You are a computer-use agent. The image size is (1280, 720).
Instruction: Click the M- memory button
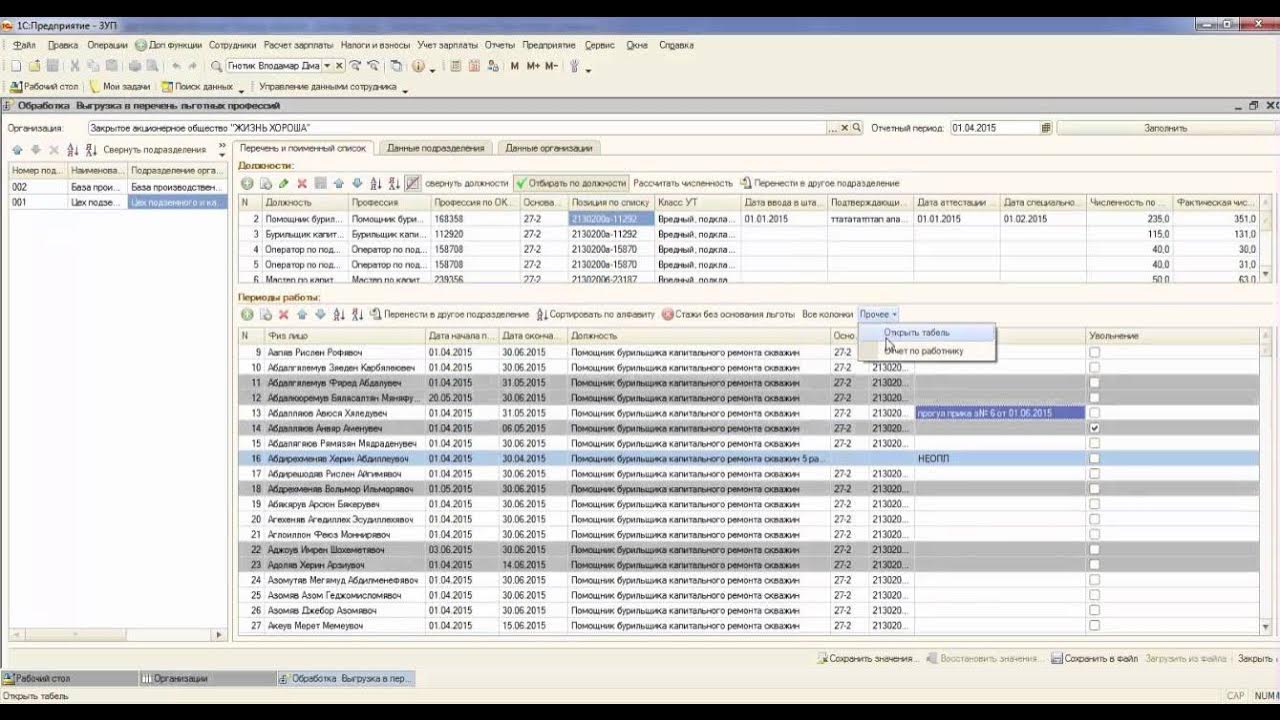click(551, 66)
